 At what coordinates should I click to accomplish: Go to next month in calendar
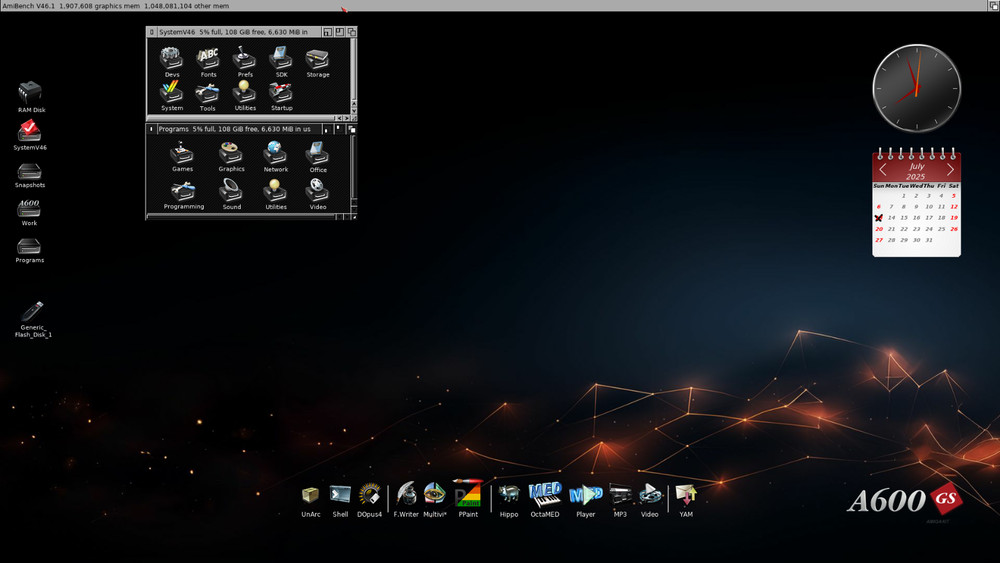950,170
